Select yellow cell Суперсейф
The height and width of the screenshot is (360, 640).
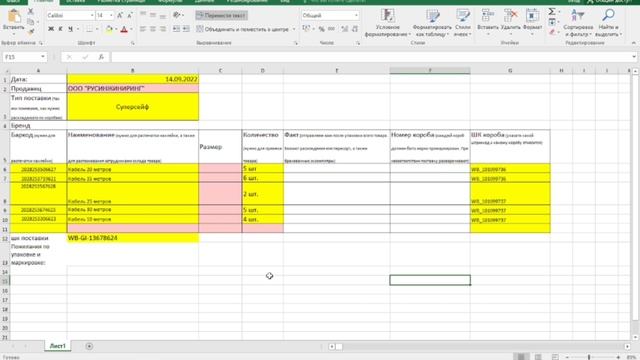(x=133, y=107)
